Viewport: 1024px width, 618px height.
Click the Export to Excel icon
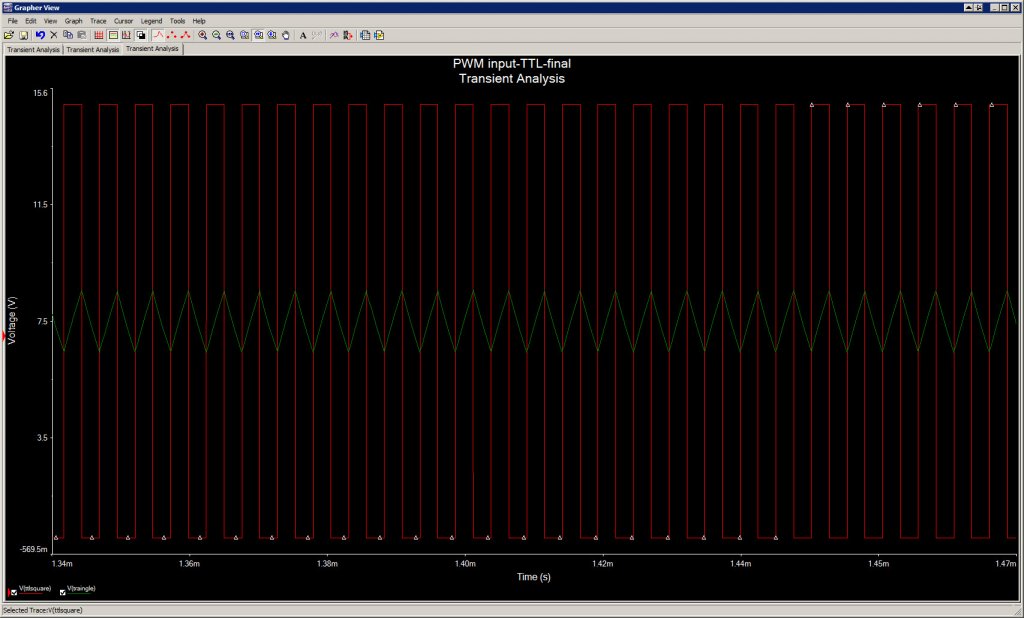pyautogui.click(x=365, y=35)
